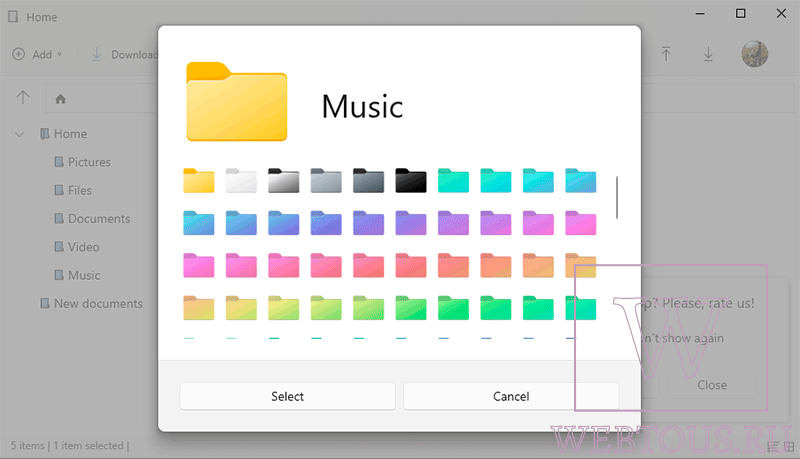
Task: Select the default yellow folder icon in the grid
Action: click(x=199, y=181)
